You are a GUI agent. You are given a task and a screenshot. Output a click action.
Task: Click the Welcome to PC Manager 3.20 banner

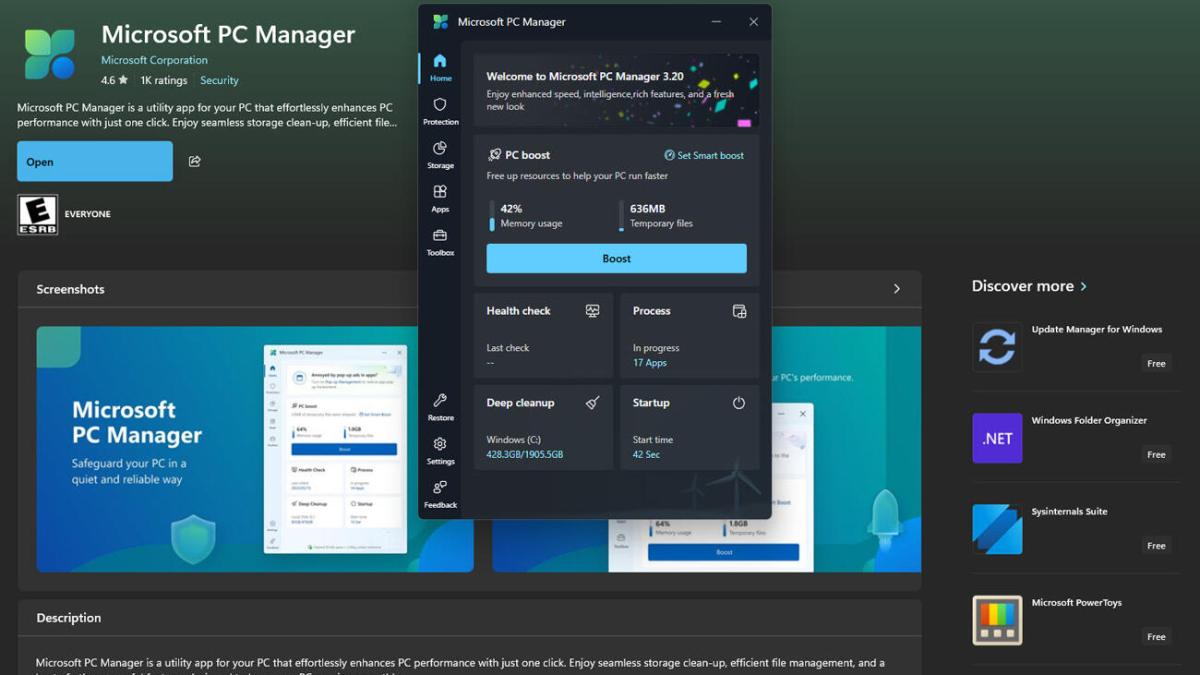616,90
